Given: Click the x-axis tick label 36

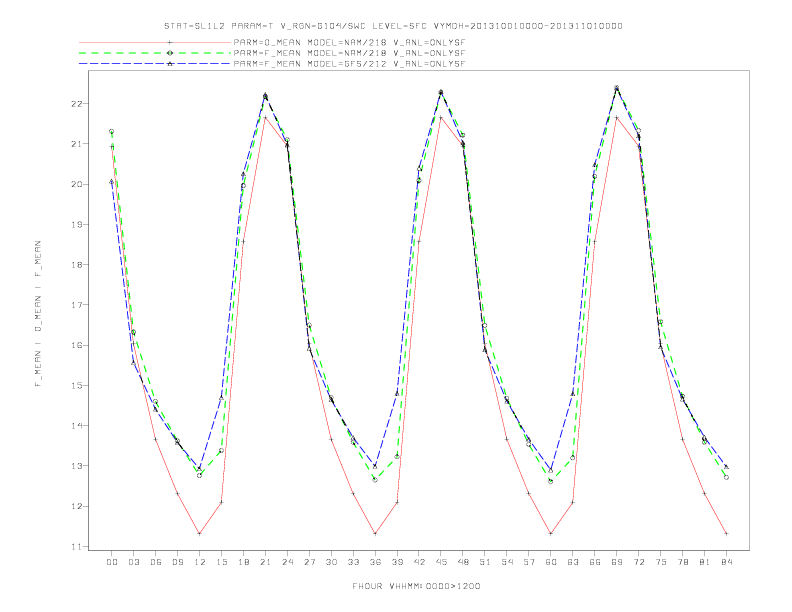Looking at the screenshot, I should 375,562.
